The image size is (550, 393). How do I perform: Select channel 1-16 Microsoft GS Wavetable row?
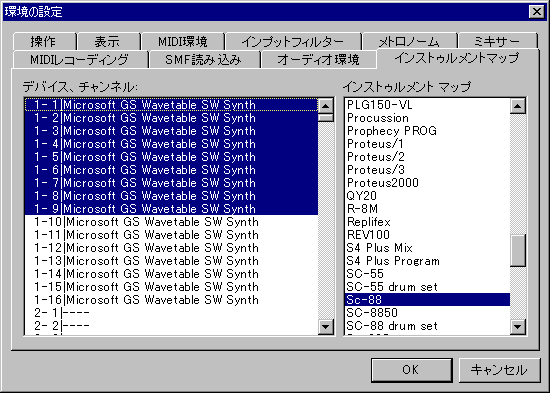(x=172, y=300)
